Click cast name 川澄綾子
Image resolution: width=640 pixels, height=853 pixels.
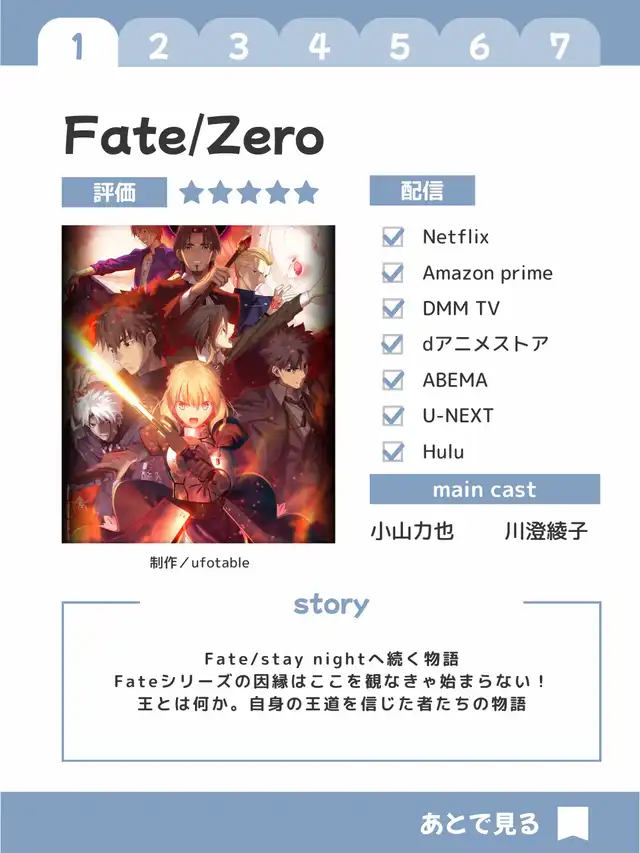pyautogui.click(x=546, y=531)
